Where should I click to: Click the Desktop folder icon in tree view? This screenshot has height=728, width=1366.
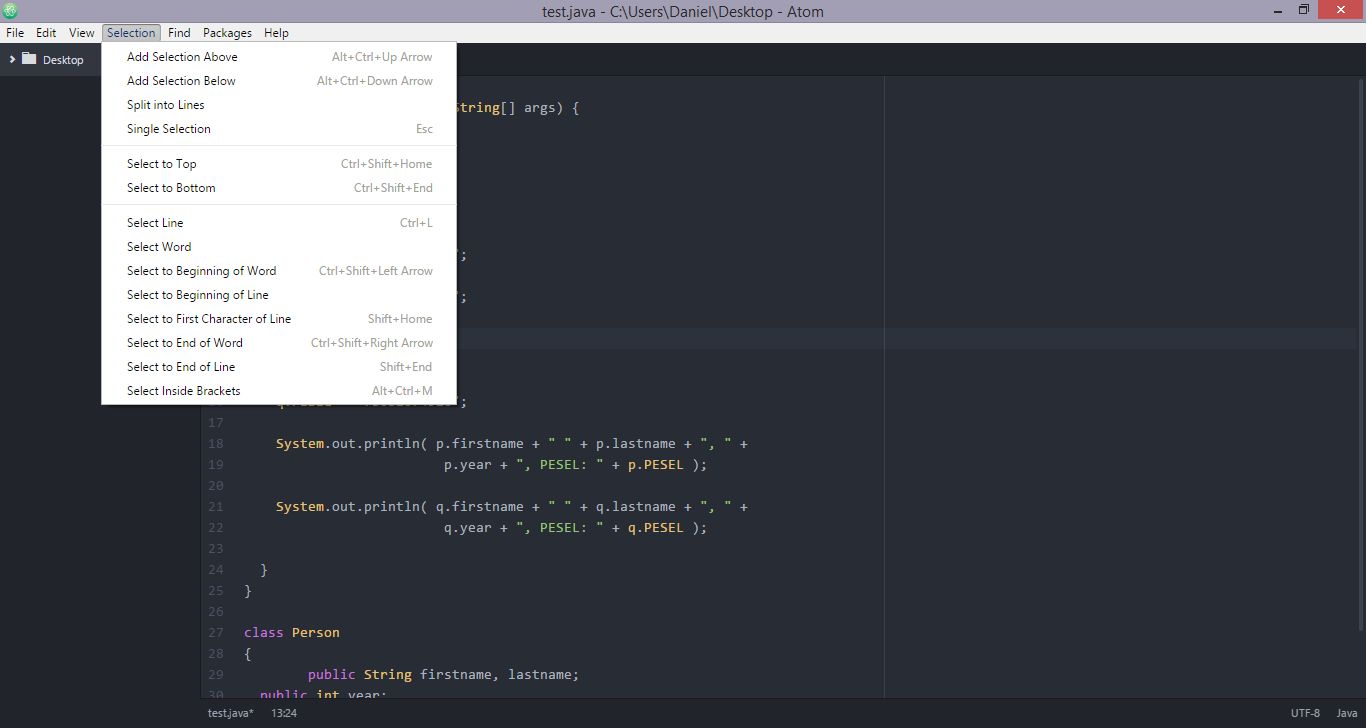coord(29,59)
